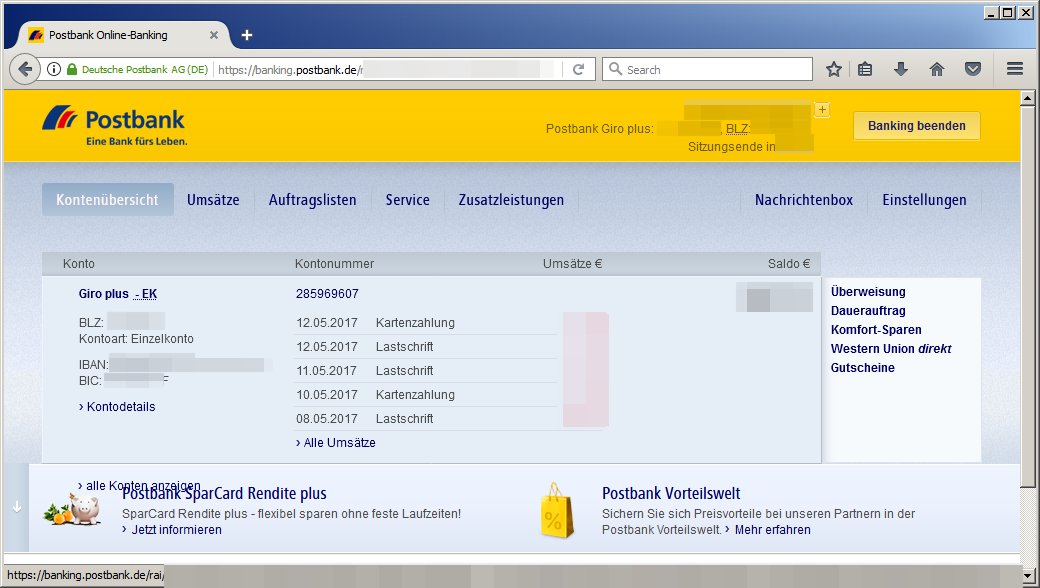The height and width of the screenshot is (588, 1040).
Task: Click the 12.05.2017 Kartenzahlung row
Action: click(425, 323)
